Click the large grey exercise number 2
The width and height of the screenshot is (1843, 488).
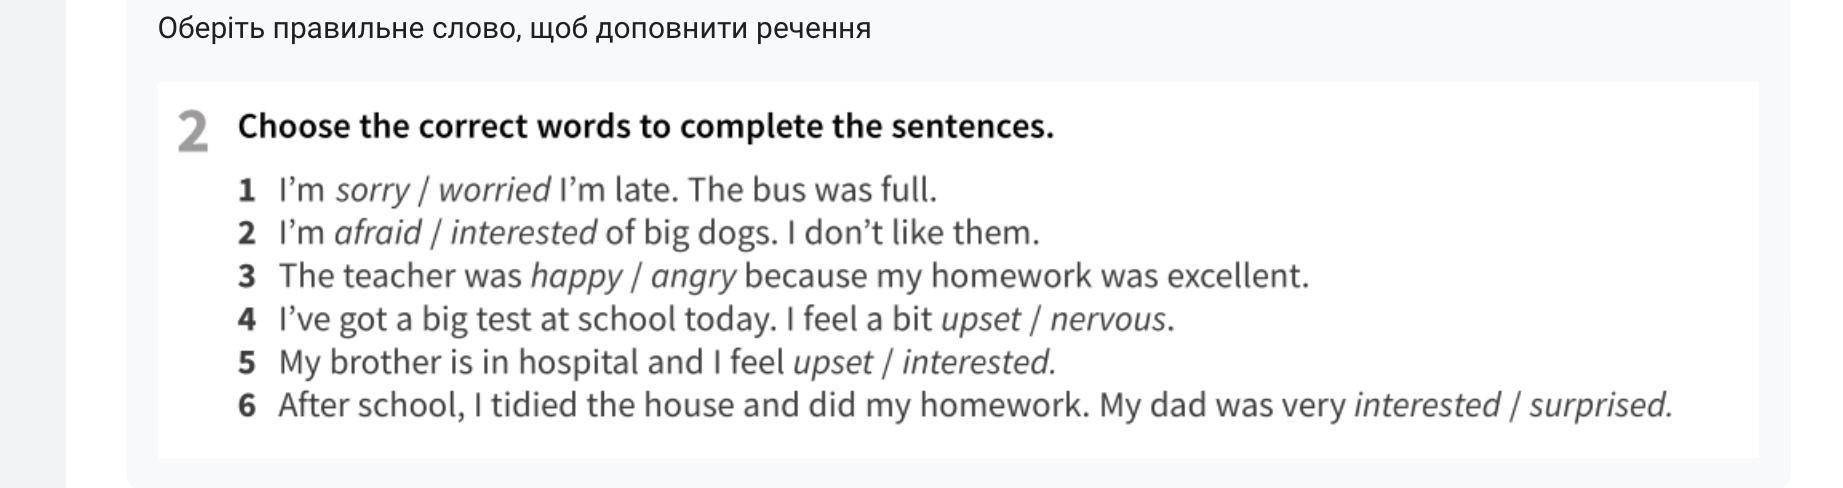(193, 132)
